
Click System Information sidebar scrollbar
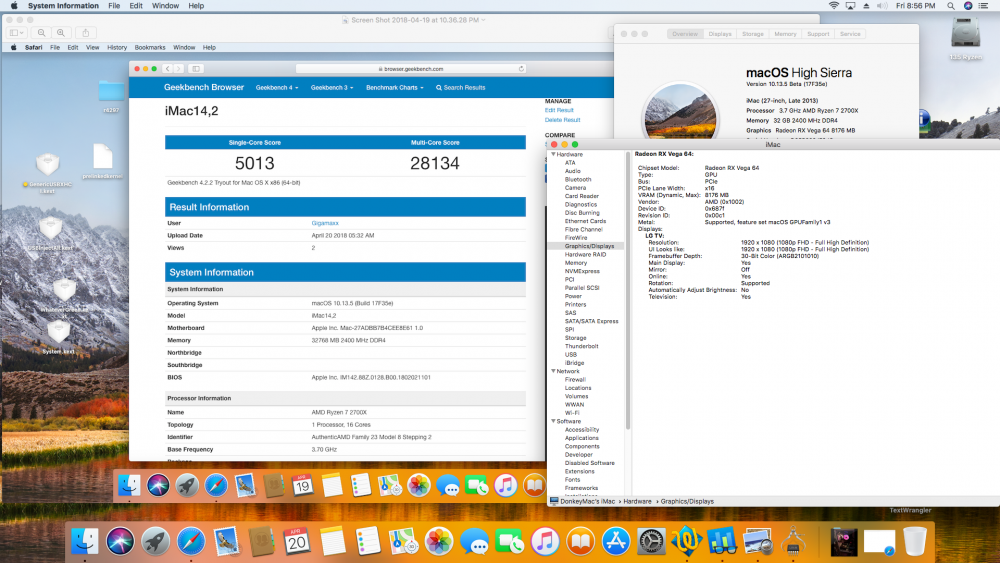coord(628,290)
